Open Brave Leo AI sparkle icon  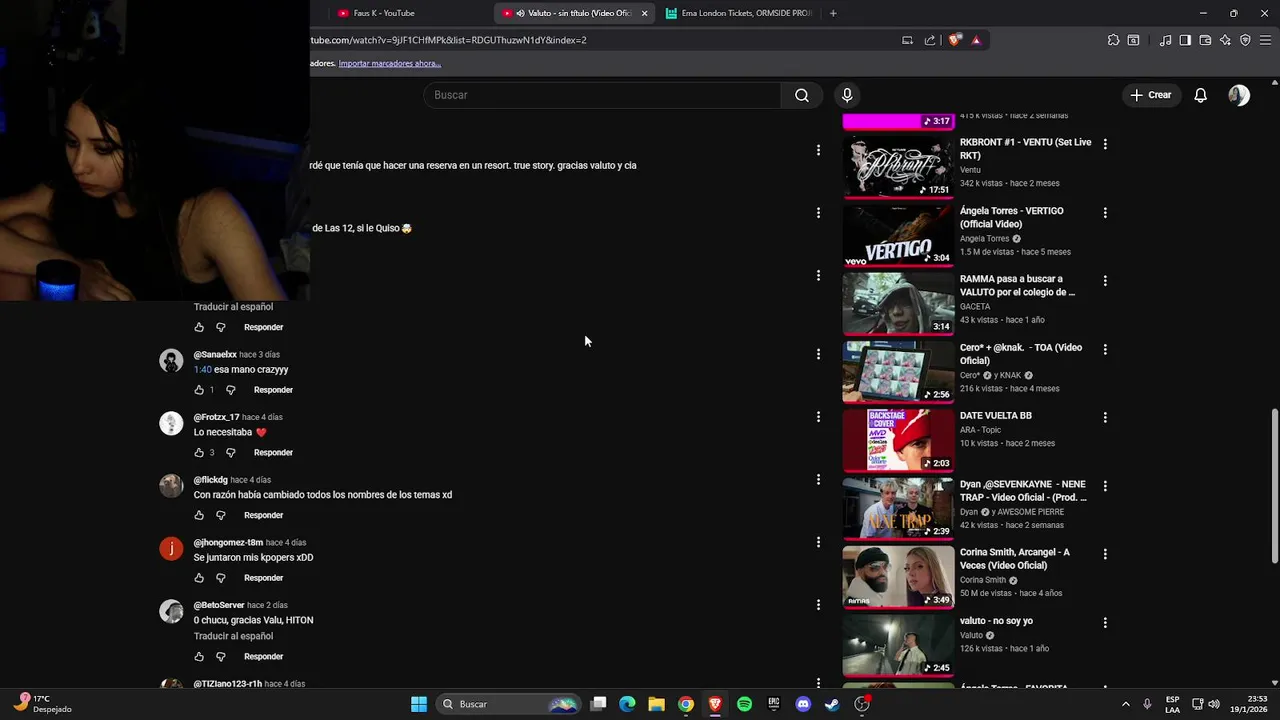(1225, 40)
